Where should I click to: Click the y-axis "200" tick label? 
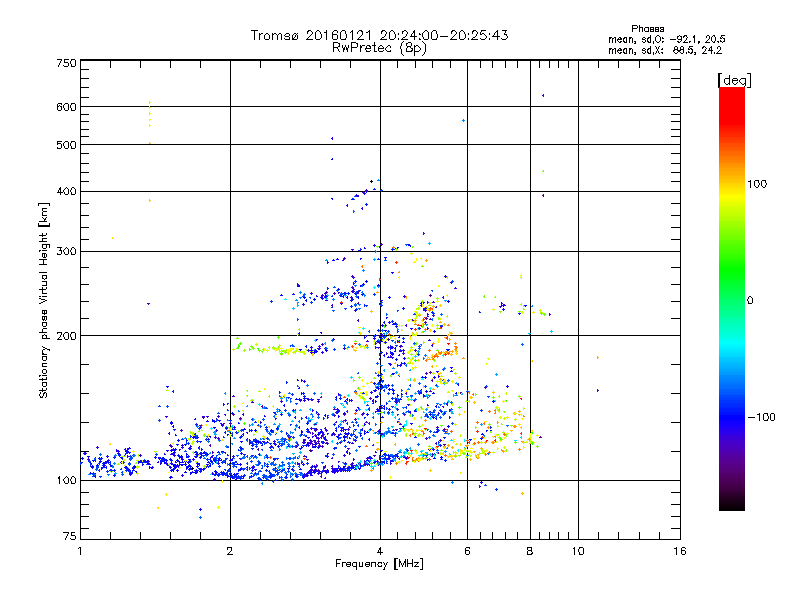point(66,336)
